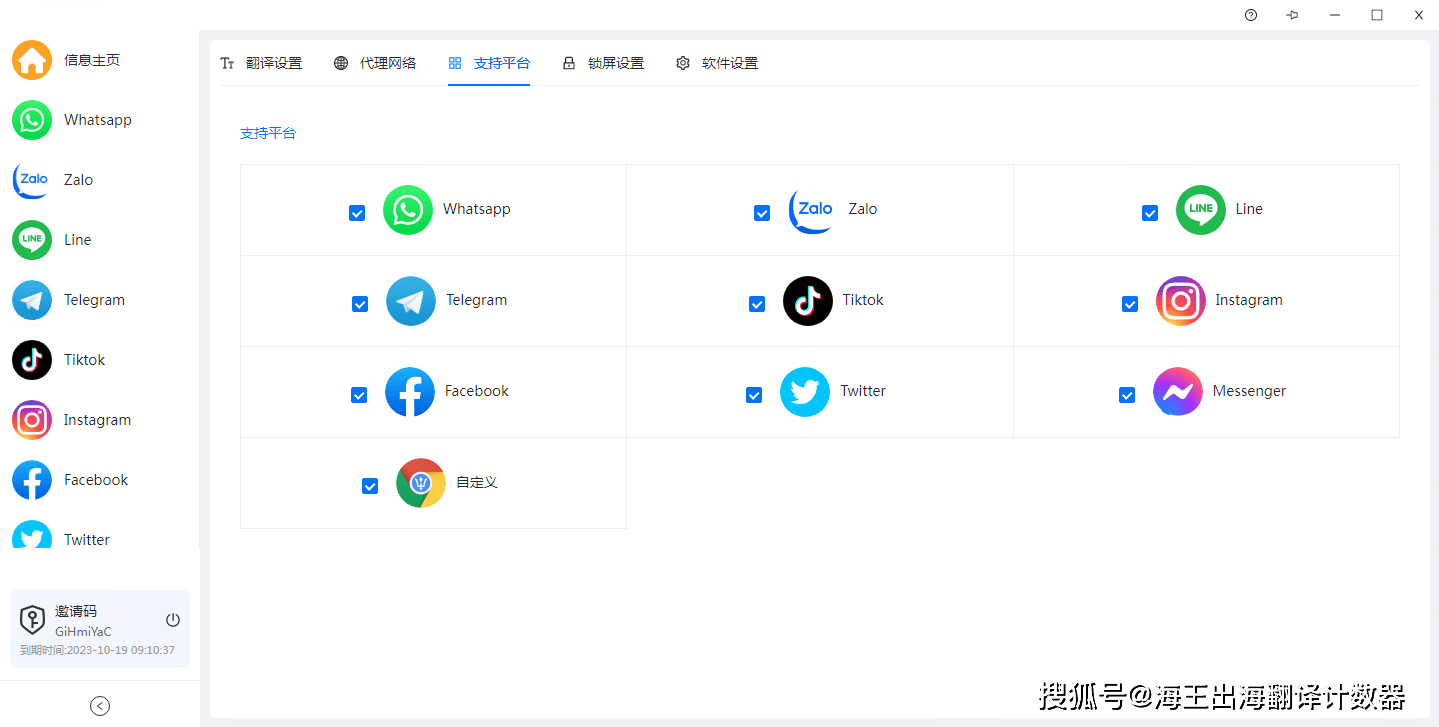
Task: Uncheck the Line platform checkbox
Action: click(1150, 213)
